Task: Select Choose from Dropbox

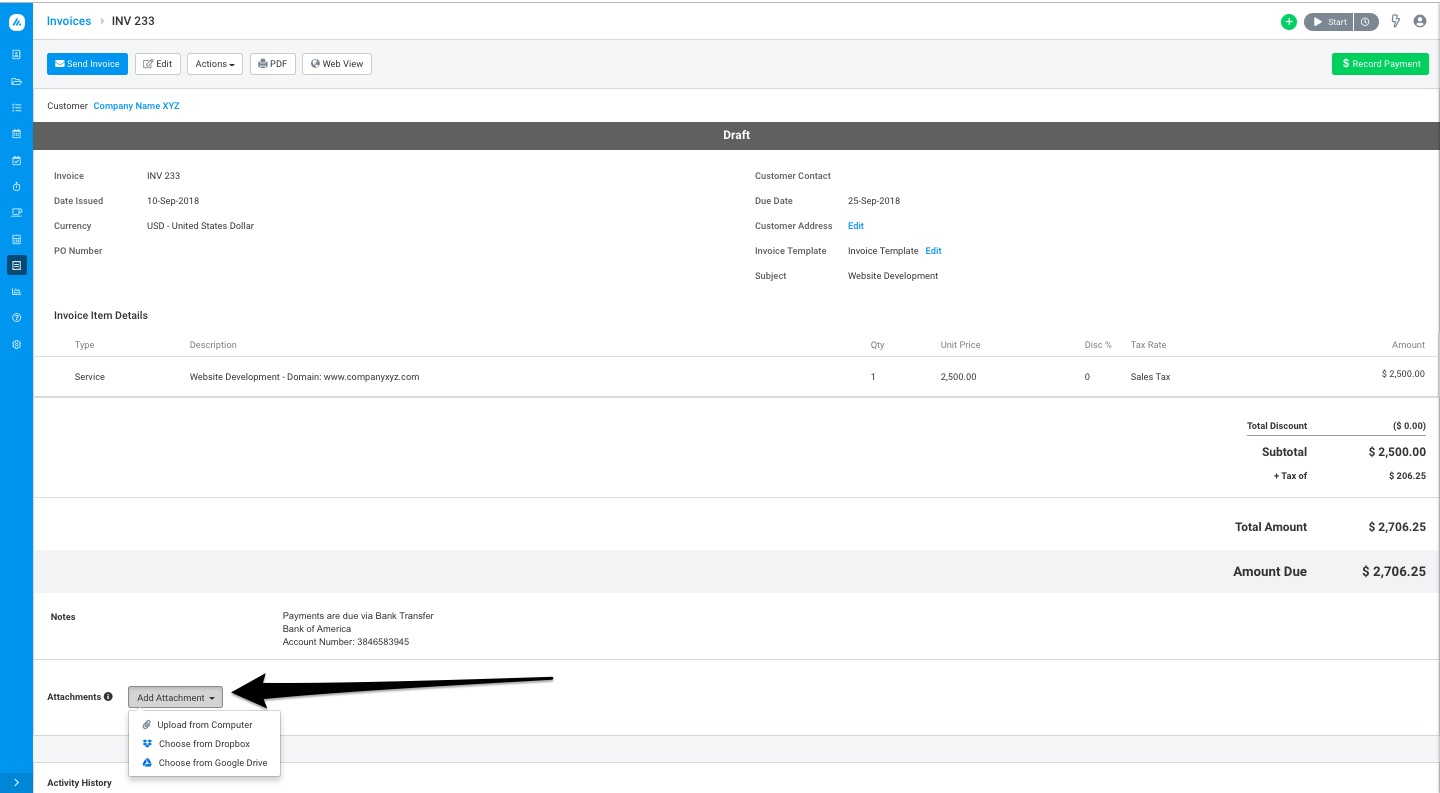Action: (205, 744)
